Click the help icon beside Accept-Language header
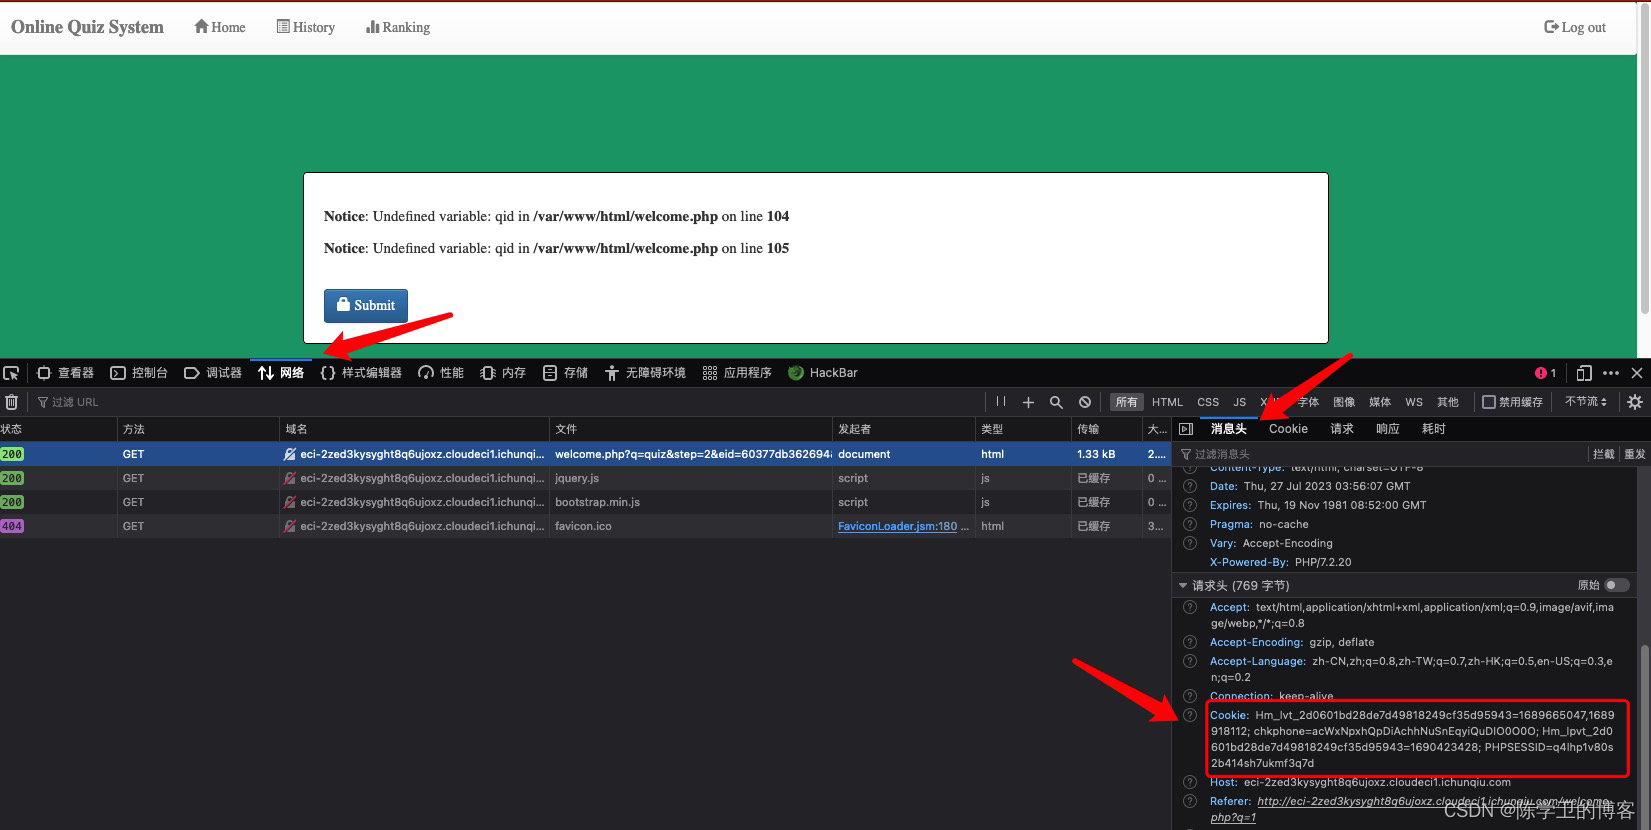Screen dimensions: 1651x830 pyautogui.click(x=1190, y=661)
